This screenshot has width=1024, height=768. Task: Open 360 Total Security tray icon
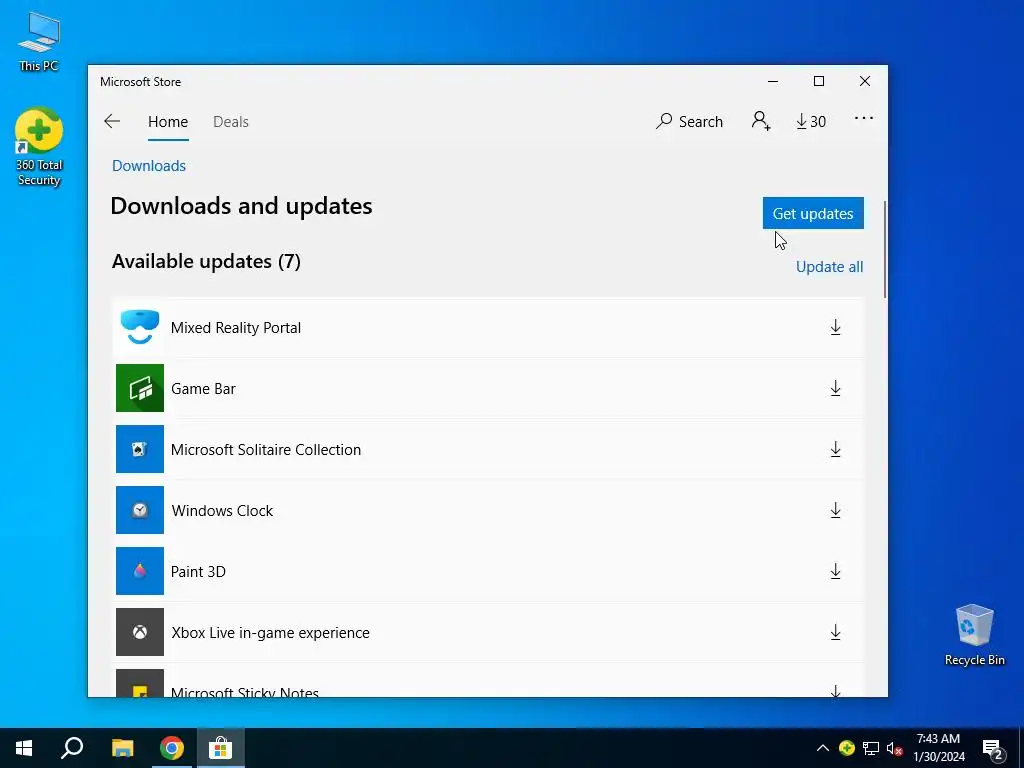click(x=846, y=748)
